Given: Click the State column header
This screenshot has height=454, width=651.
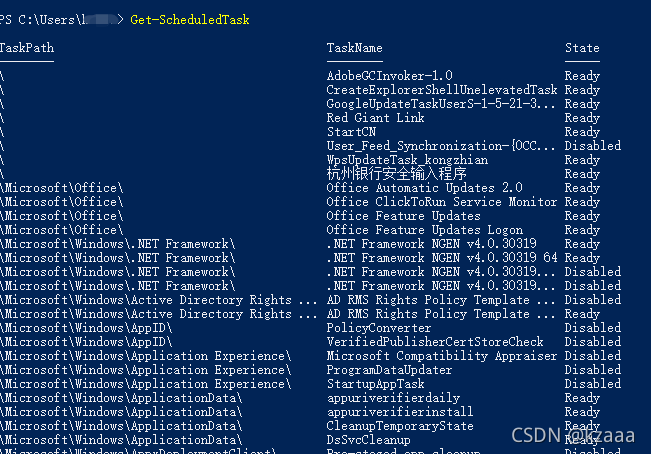Looking at the screenshot, I should click(582, 48).
